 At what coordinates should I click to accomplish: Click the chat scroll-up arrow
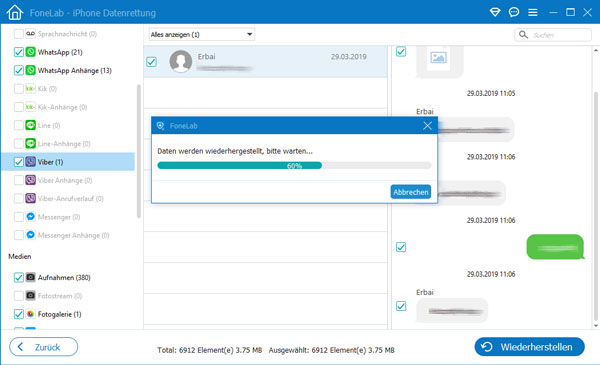(596, 50)
